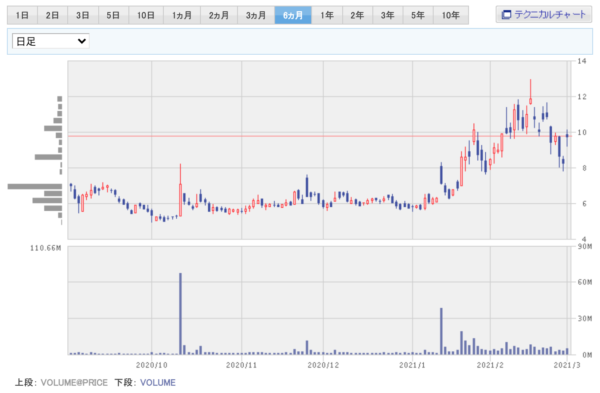Click the 30M volume axis label
The image size is (600, 393).
[585, 318]
